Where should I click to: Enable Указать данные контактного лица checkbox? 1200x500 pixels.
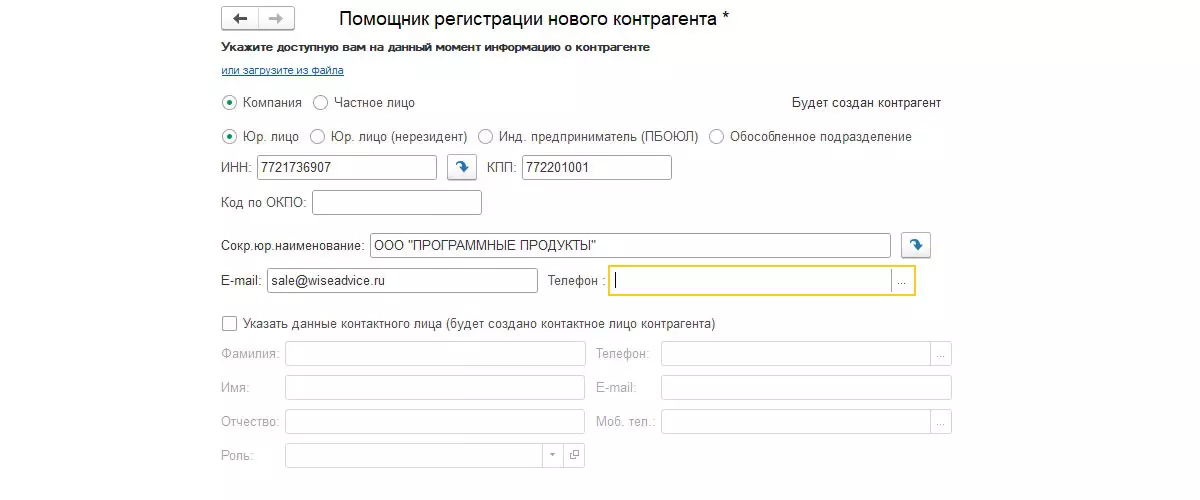[x=230, y=324]
